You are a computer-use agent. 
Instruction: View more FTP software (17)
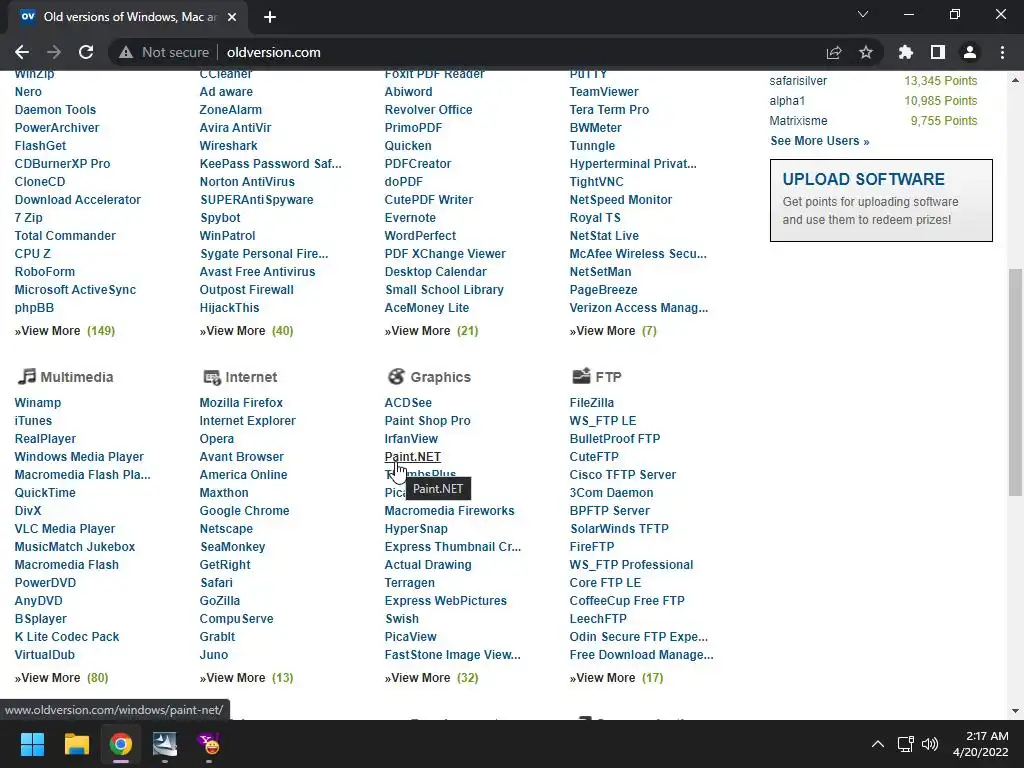pos(616,678)
